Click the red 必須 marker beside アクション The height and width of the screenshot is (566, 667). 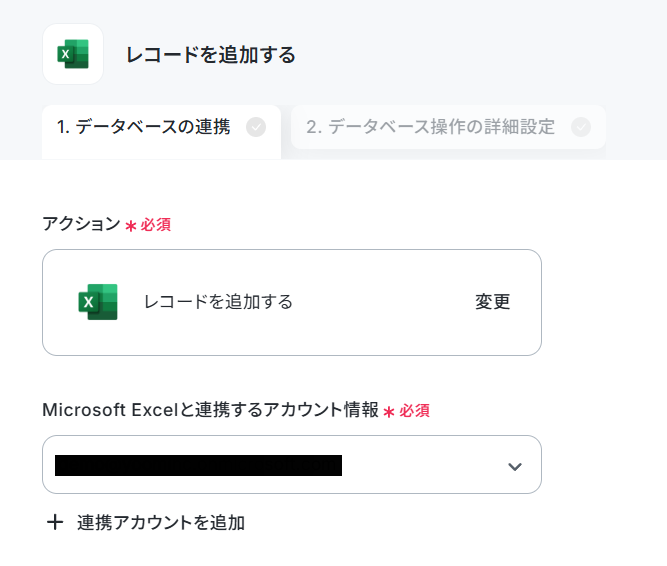click(x=156, y=225)
